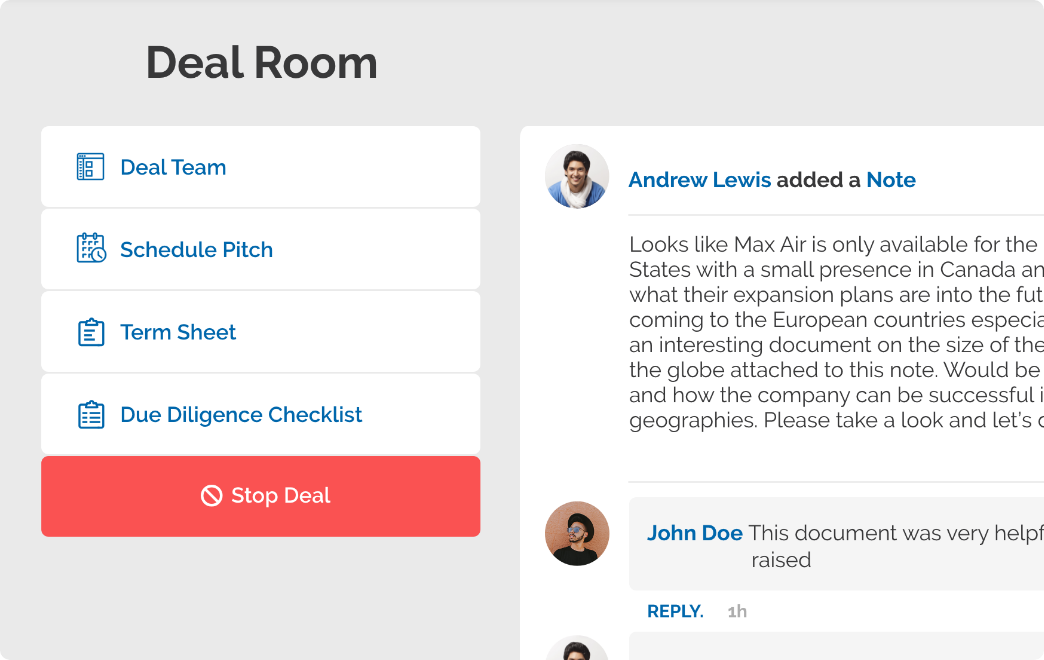1044x660 pixels.
Task: Click the Due Diligence Checklist clipboard icon
Action: [x=91, y=414]
